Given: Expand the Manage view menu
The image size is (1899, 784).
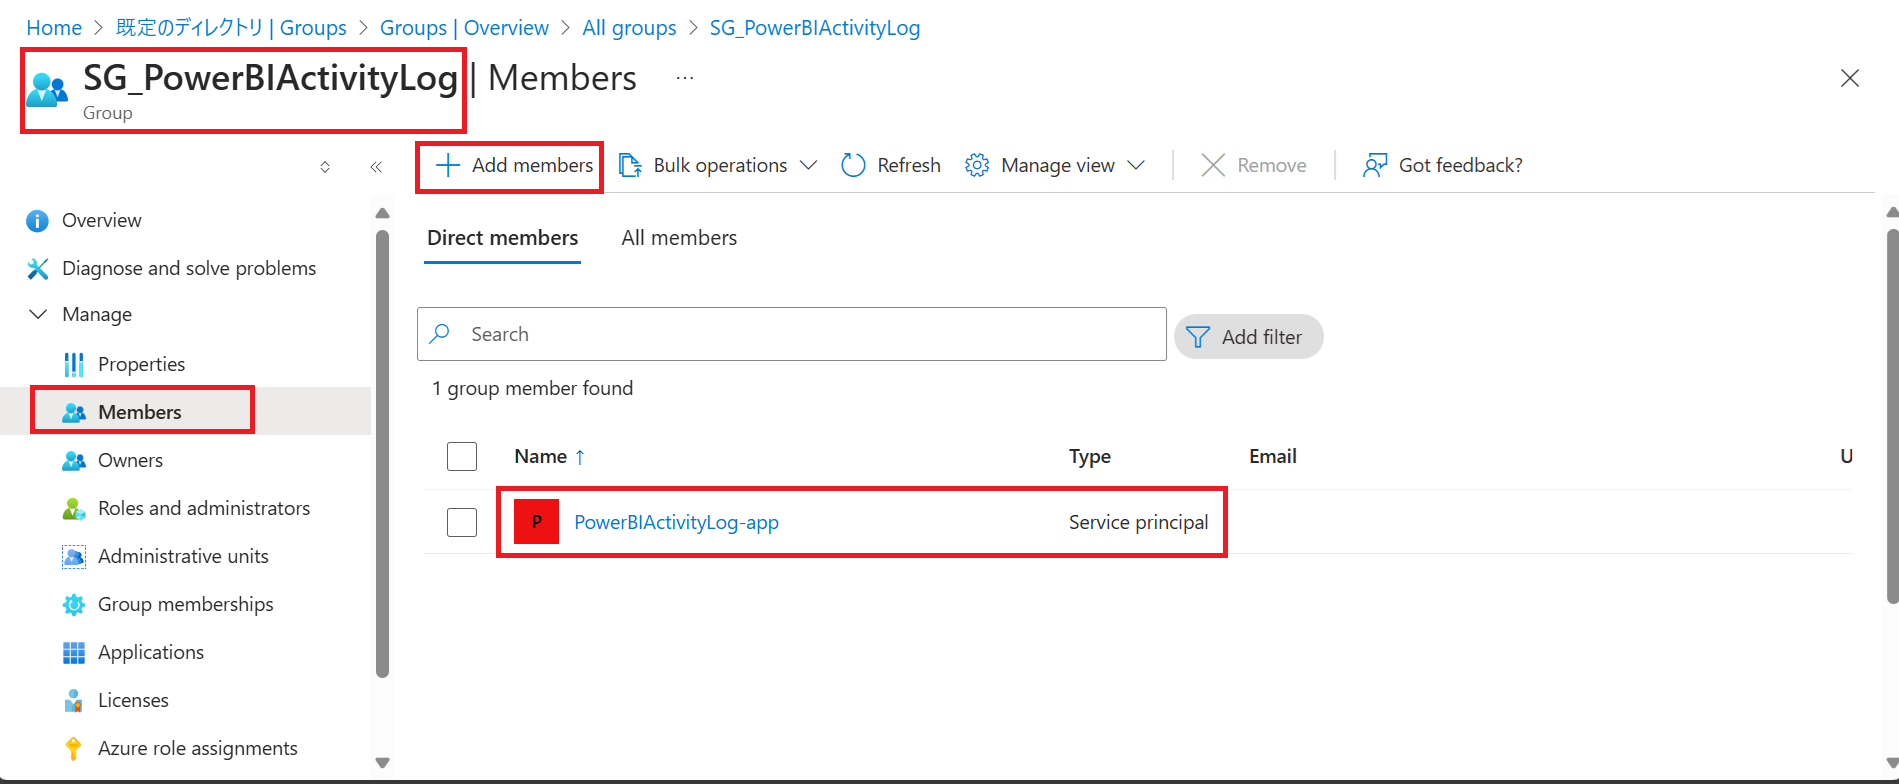Looking at the screenshot, I should 1055,165.
